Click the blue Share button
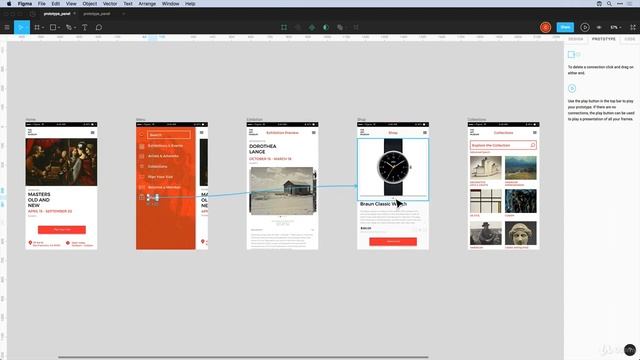Viewport: 640px width, 360px height. point(565,27)
